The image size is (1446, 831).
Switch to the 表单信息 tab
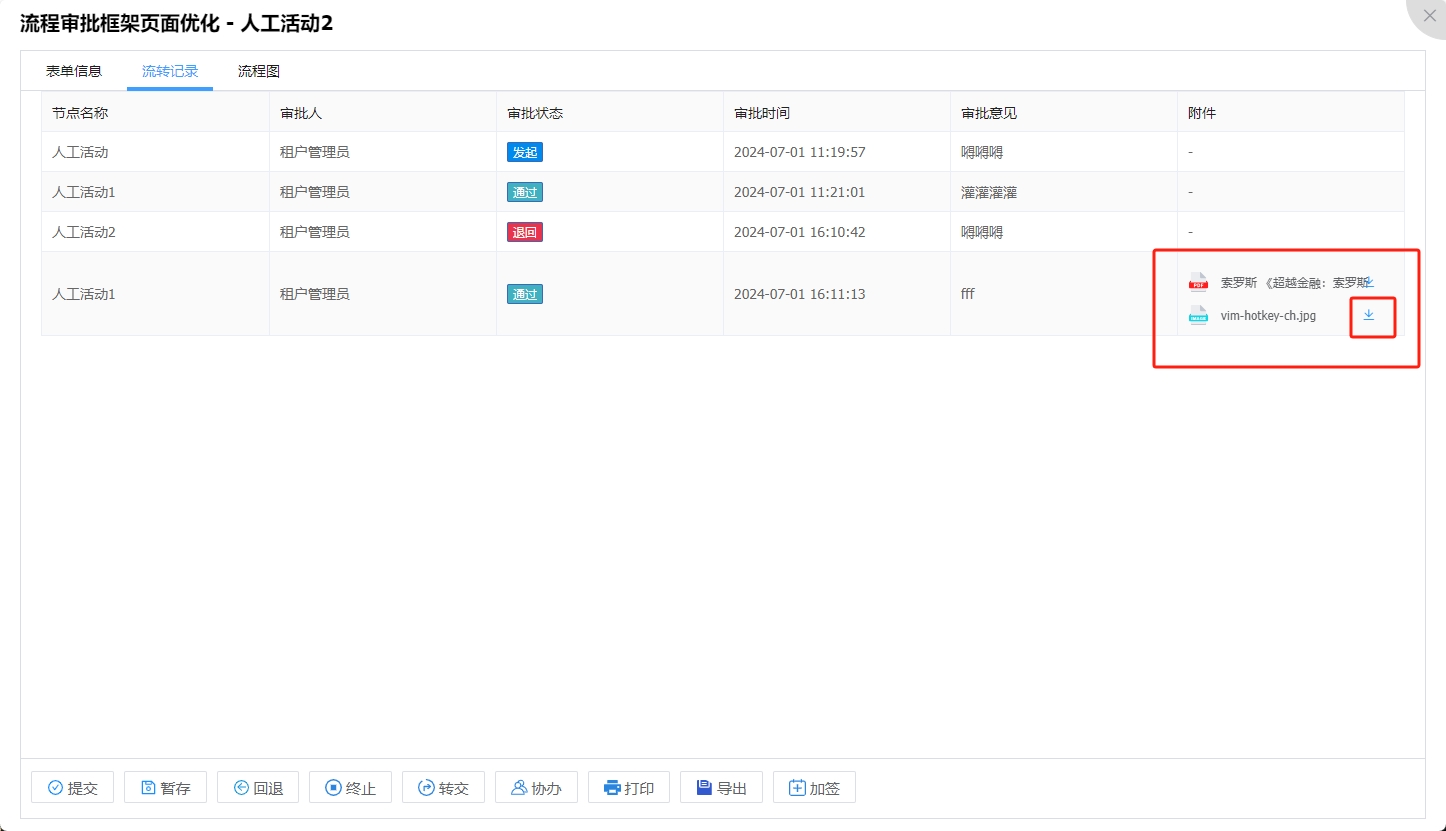(x=74, y=71)
